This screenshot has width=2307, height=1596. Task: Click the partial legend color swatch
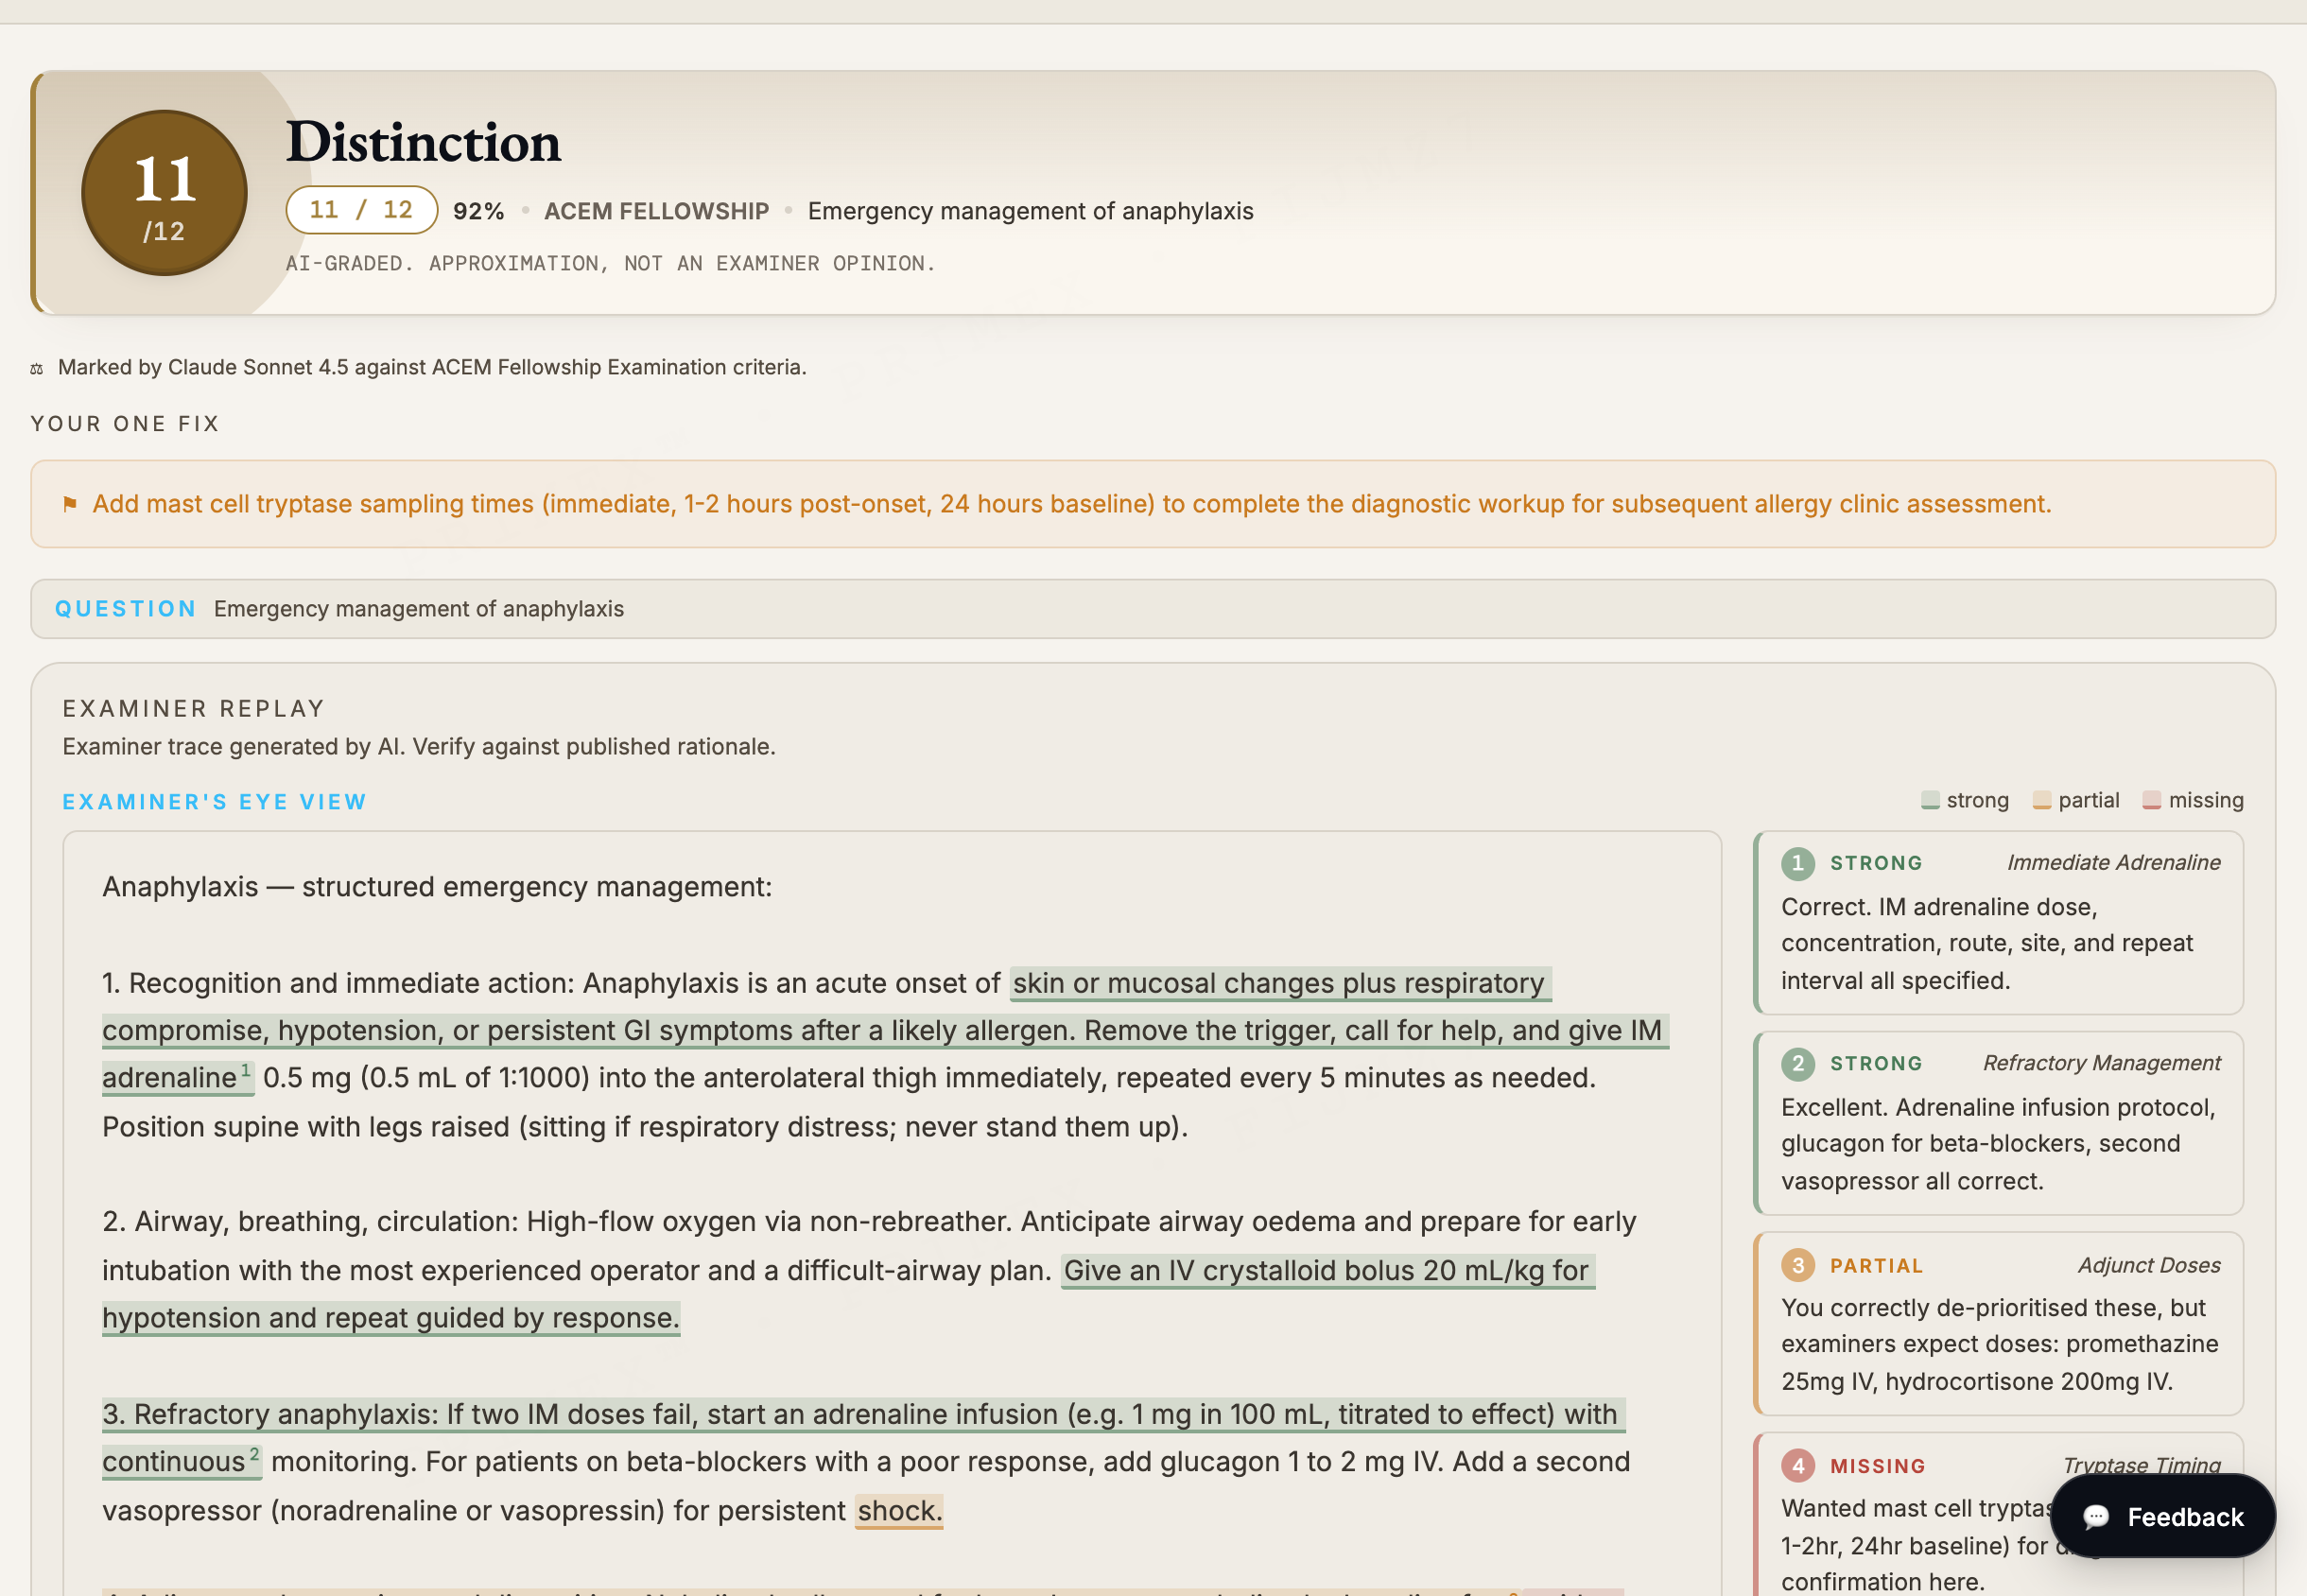(x=2042, y=800)
